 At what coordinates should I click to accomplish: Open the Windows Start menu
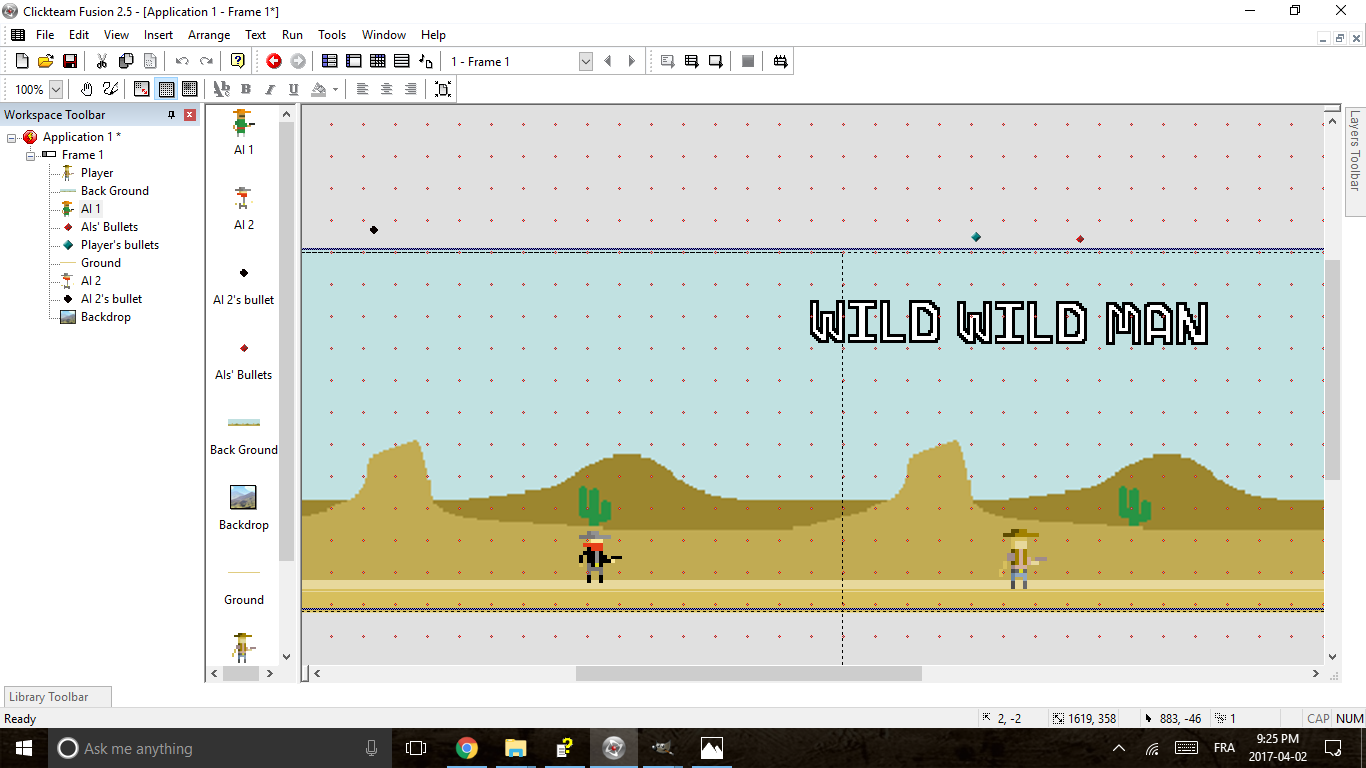point(24,748)
